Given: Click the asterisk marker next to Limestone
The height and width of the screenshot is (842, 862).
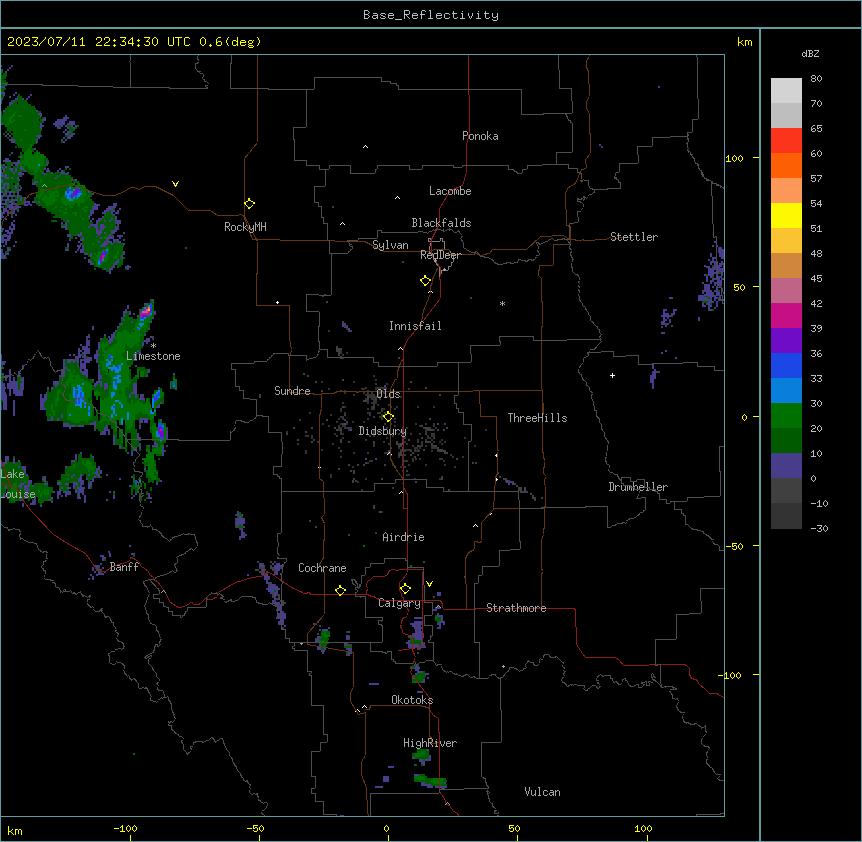Looking at the screenshot, I should point(153,346).
